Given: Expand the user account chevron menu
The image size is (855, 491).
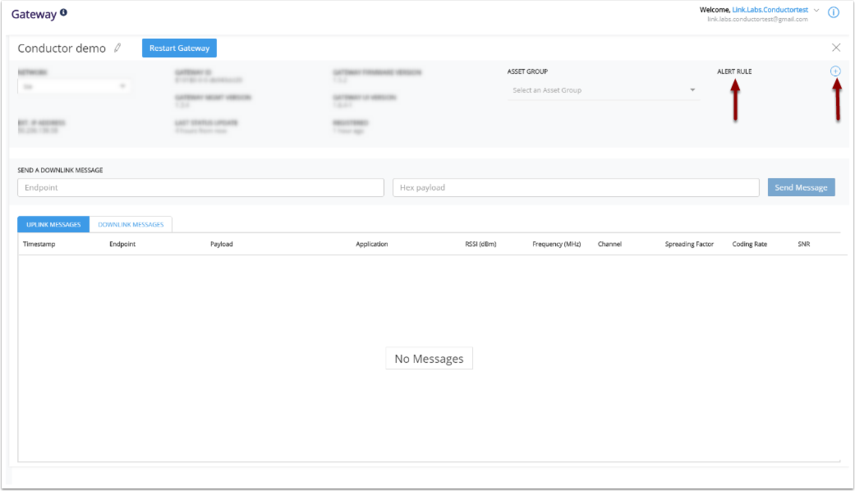Looking at the screenshot, I should click(817, 10).
